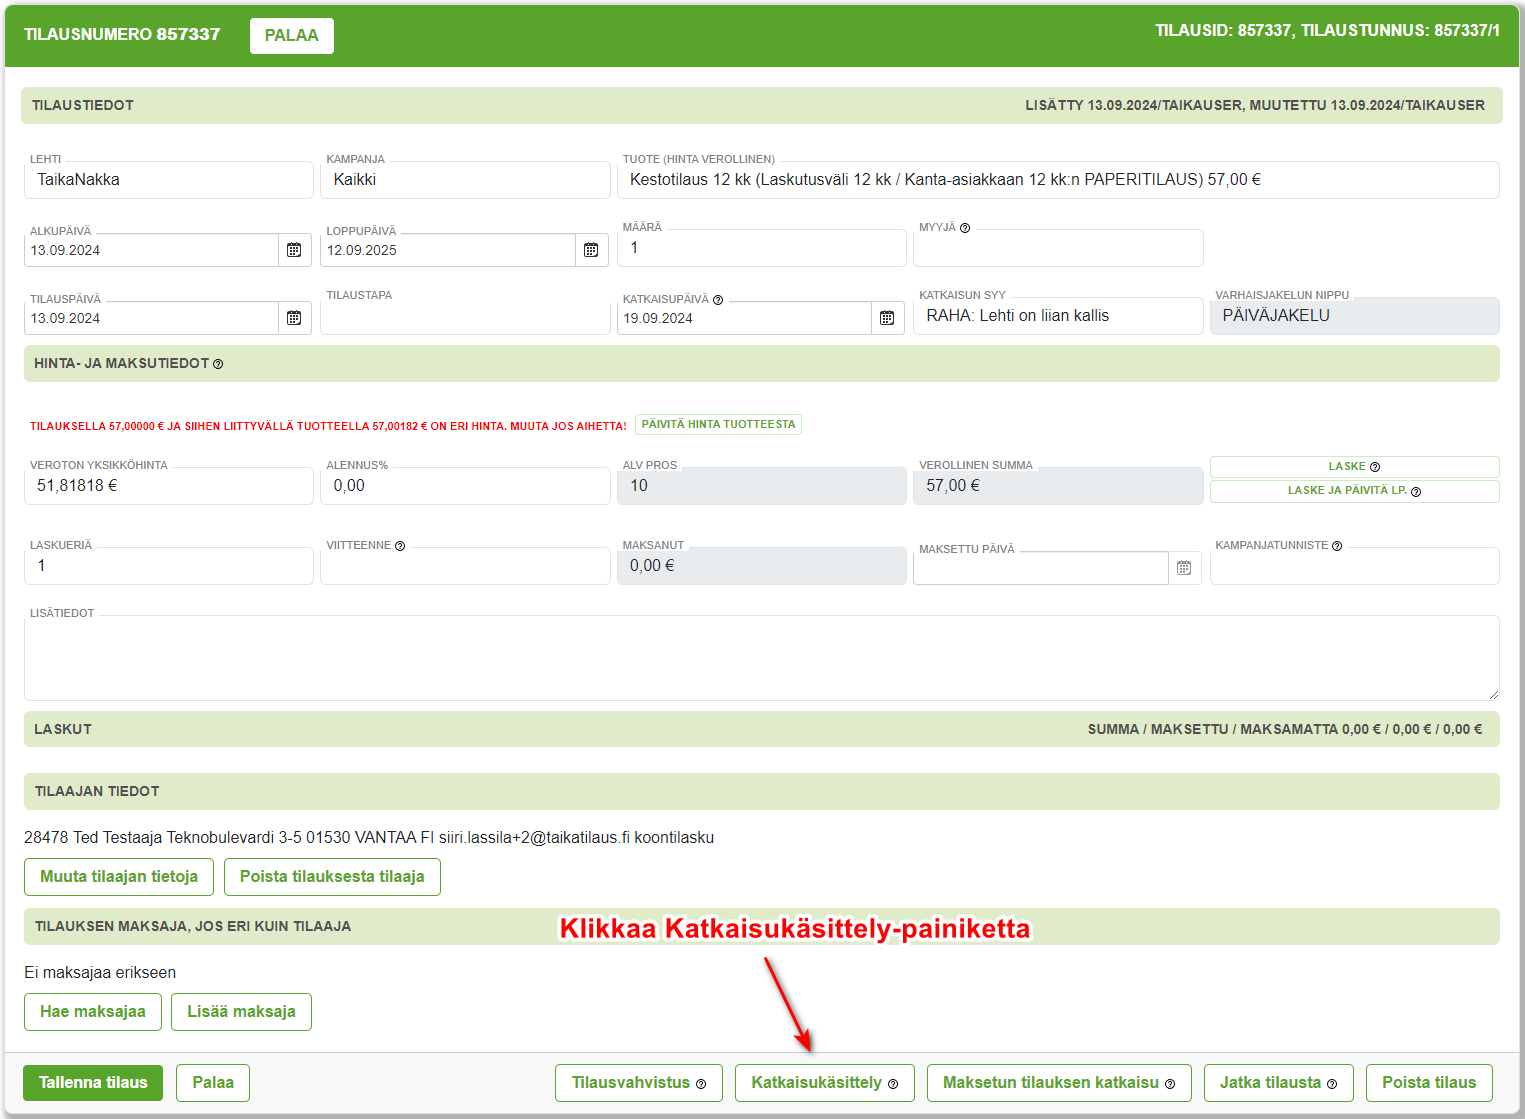Click Muuta tilaajan tietoja button
This screenshot has height=1119, width=1525.
(x=119, y=877)
